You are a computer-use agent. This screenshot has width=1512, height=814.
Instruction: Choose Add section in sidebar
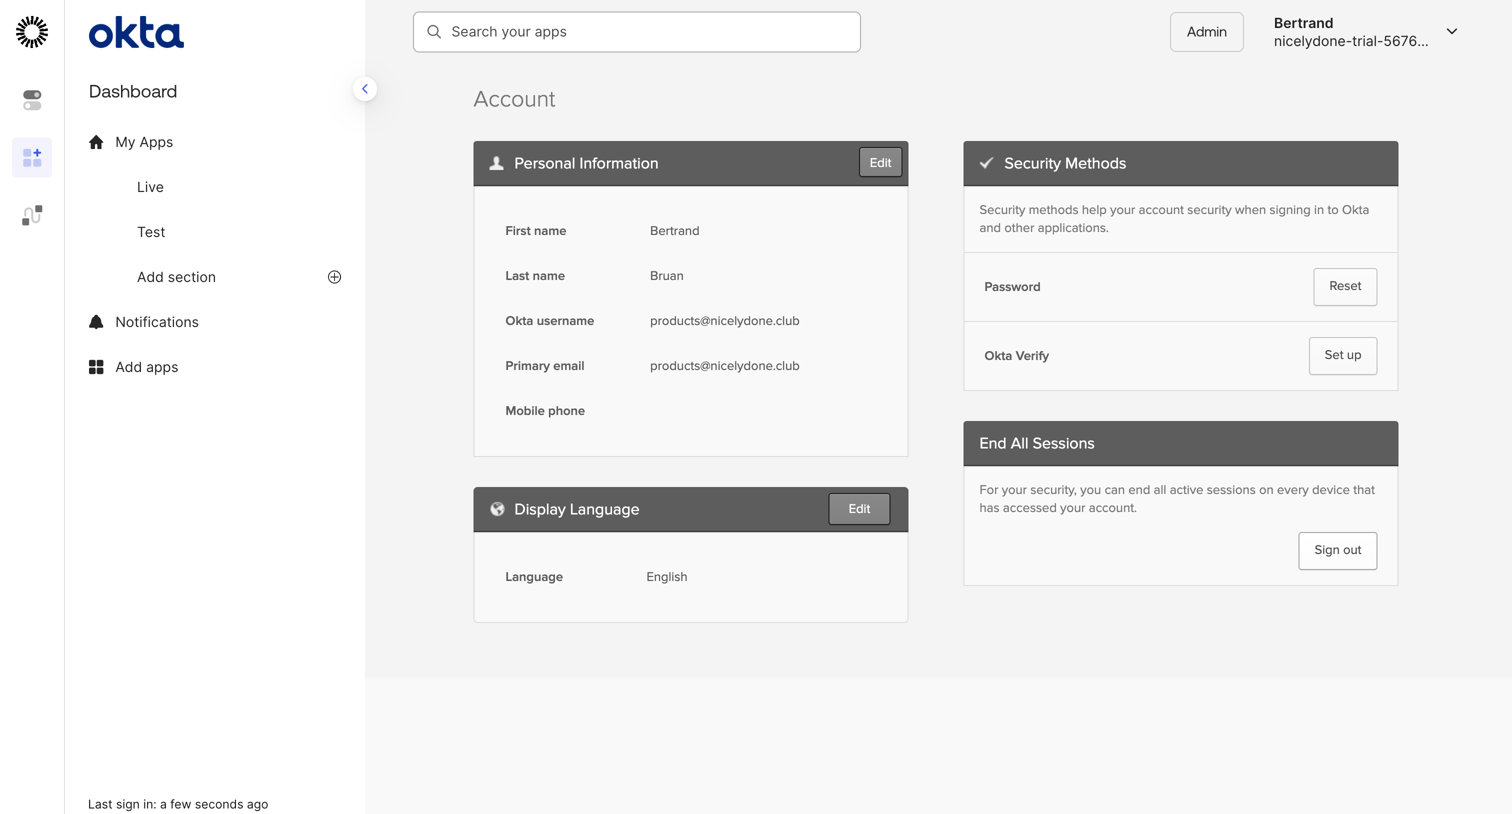(x=176, y=277)
